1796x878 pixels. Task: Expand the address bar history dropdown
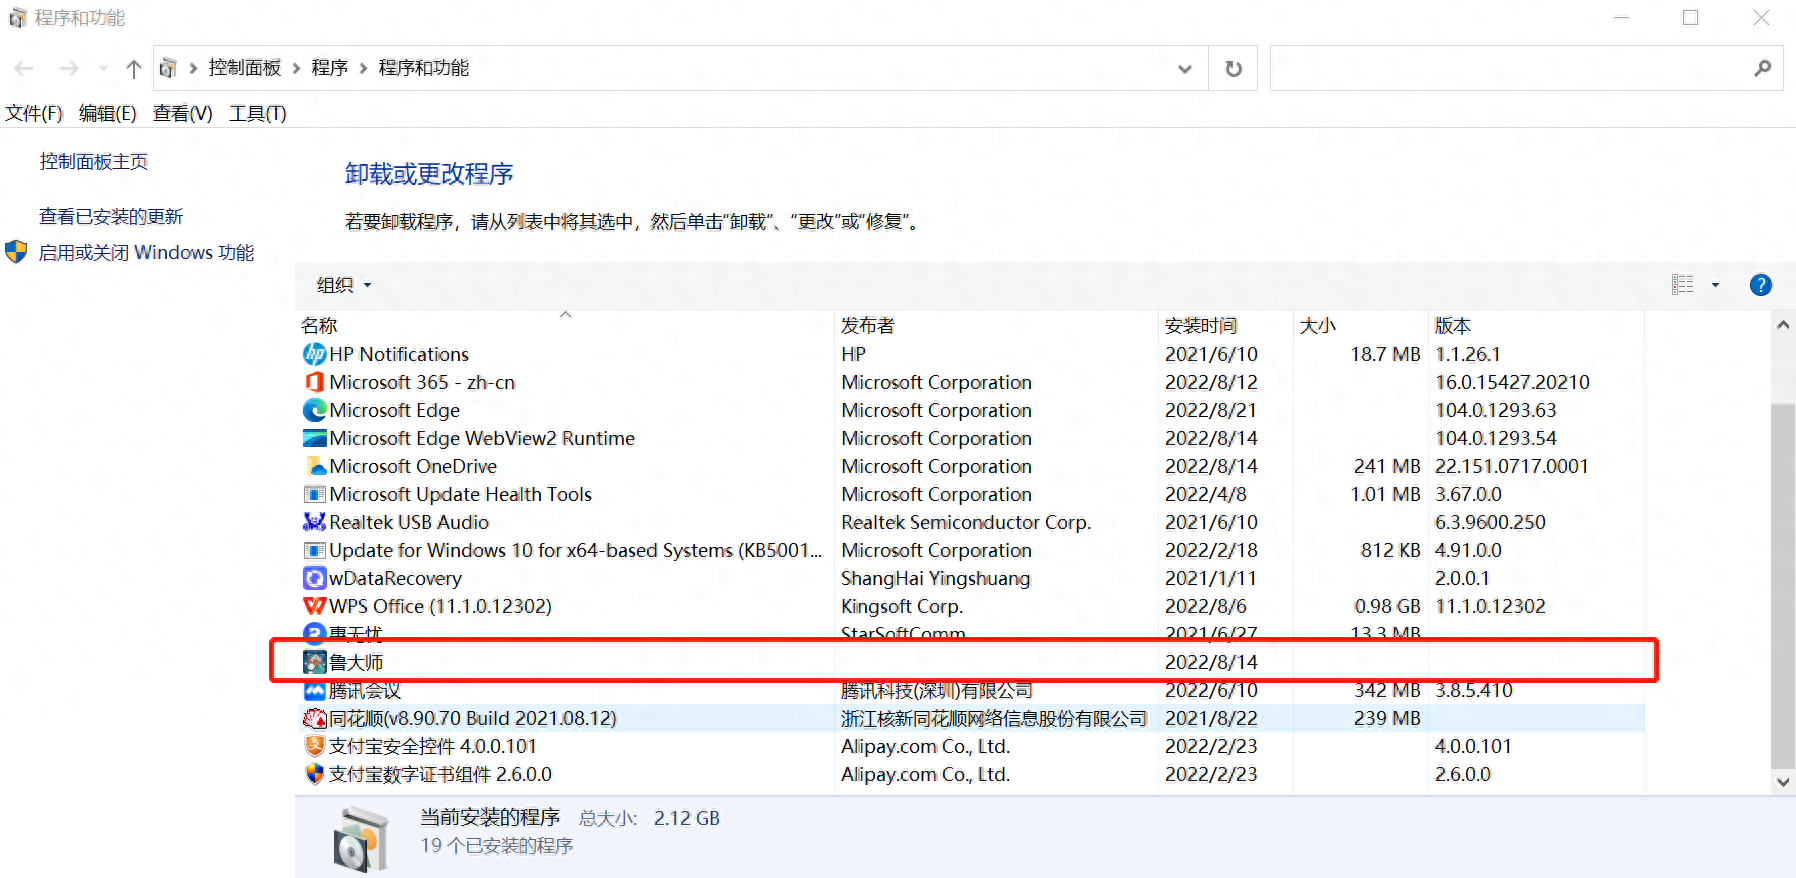pos(1185,68)
